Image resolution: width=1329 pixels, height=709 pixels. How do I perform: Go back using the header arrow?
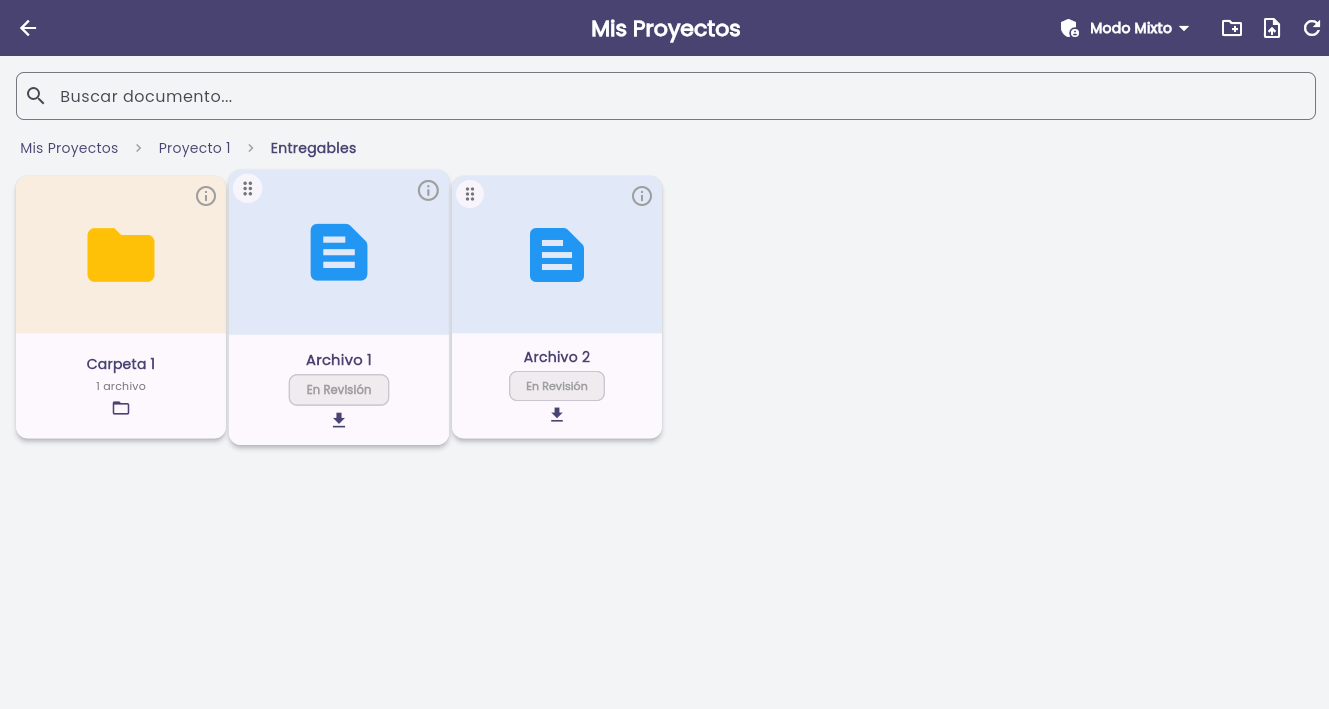28,28
